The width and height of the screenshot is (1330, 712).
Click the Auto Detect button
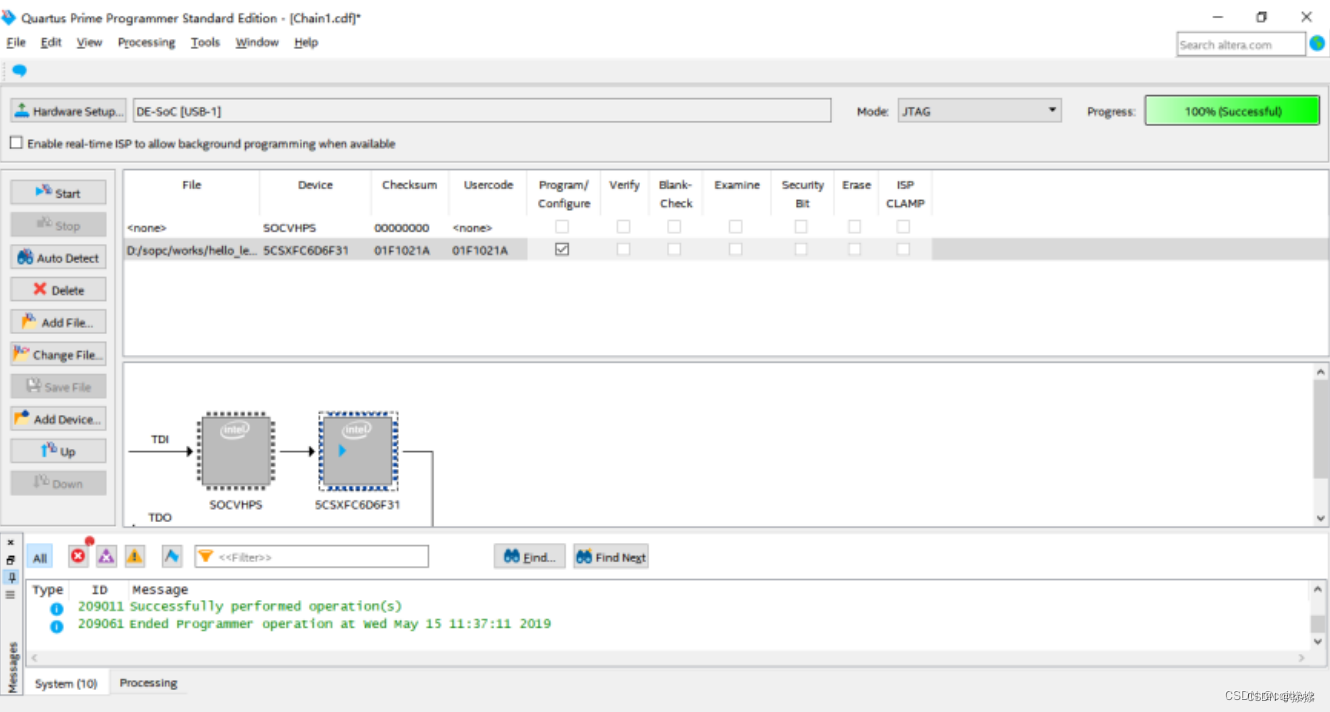coord(58,257)
